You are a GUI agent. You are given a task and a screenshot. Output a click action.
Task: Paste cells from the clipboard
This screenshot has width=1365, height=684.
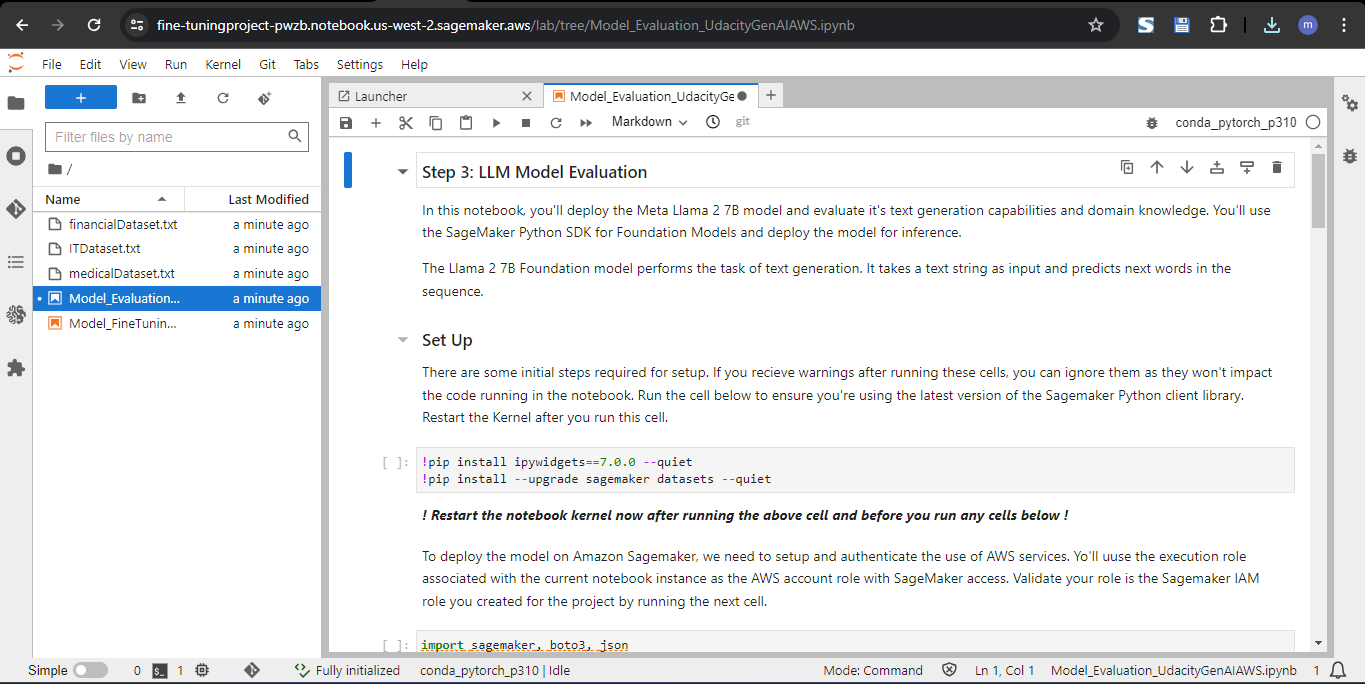465,122
